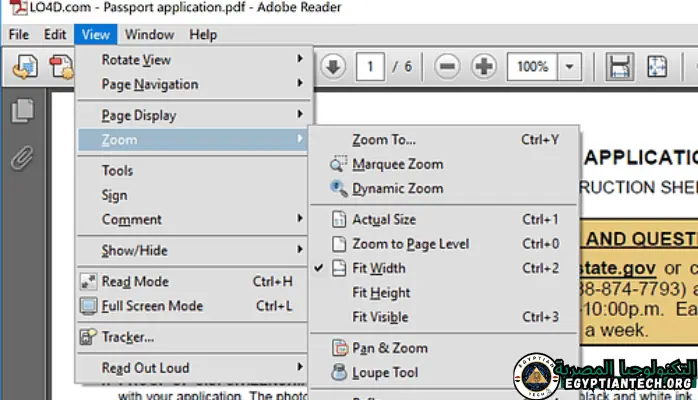Click the state.gov link in document
Image resolution: width=698 pixels, height=400 pixels.
pyautogui.click(x=619, y=268)
